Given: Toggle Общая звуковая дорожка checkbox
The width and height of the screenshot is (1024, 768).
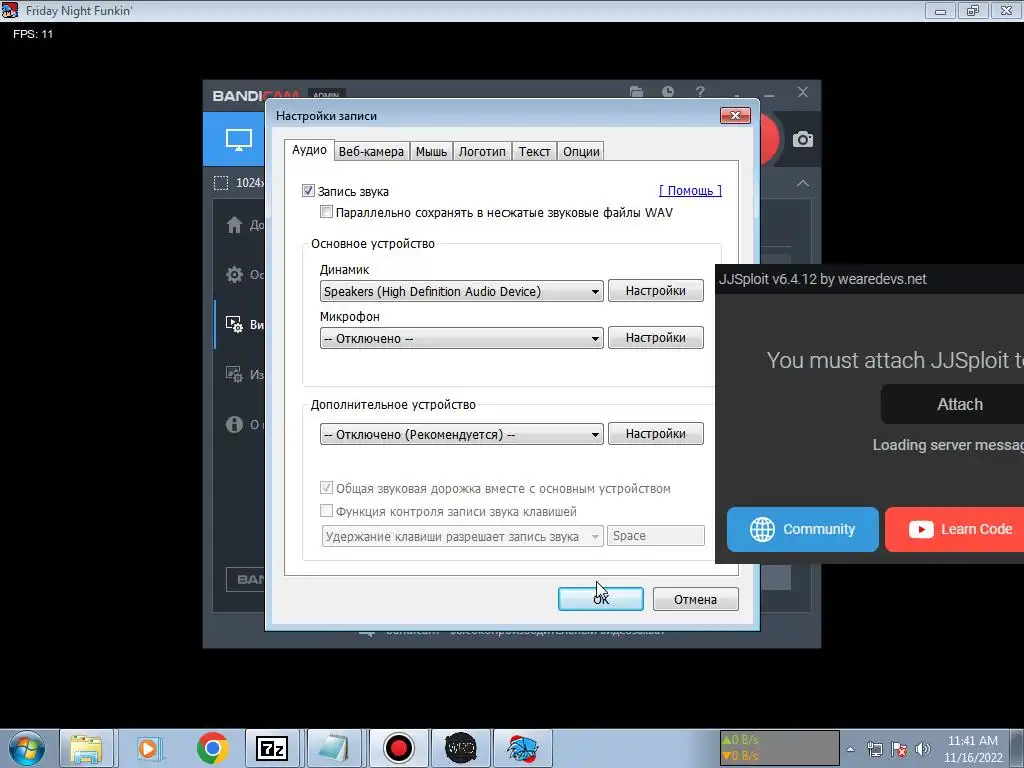Looking at the screenshot, I should [x=326, y=488].
